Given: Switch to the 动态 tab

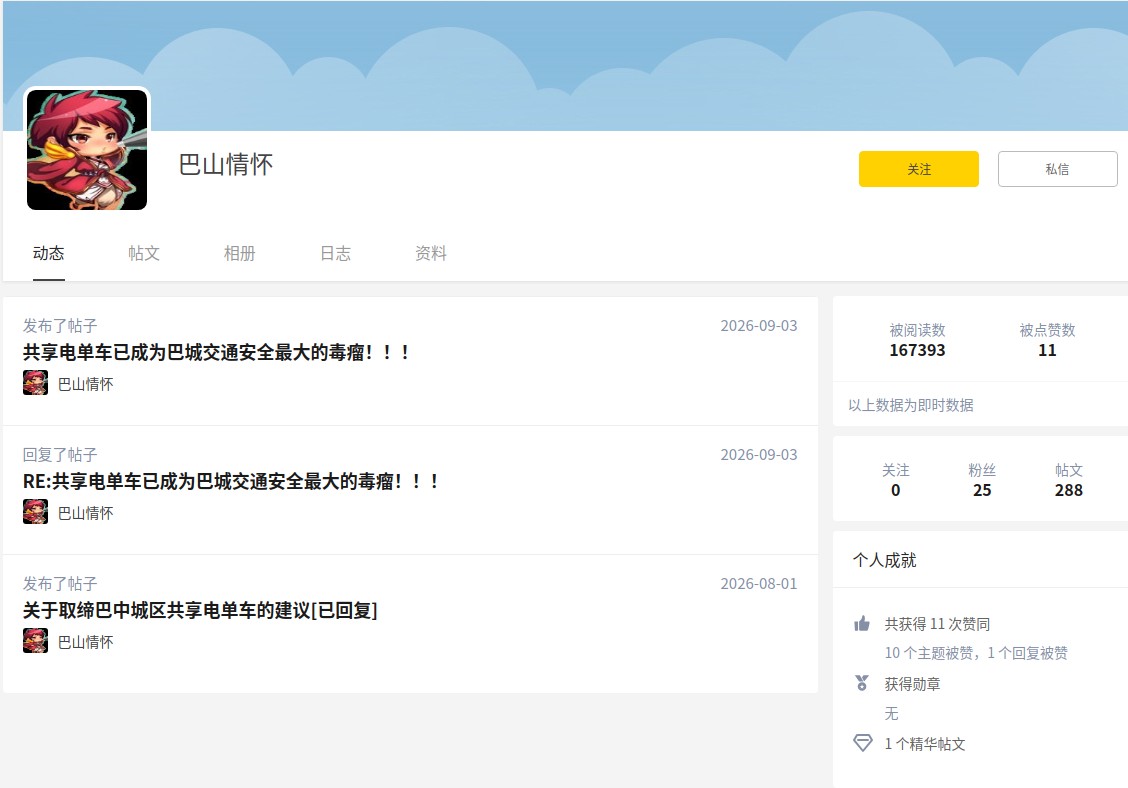Looking at the screenshot, I should pyautogui.click(x=48, y=253).
